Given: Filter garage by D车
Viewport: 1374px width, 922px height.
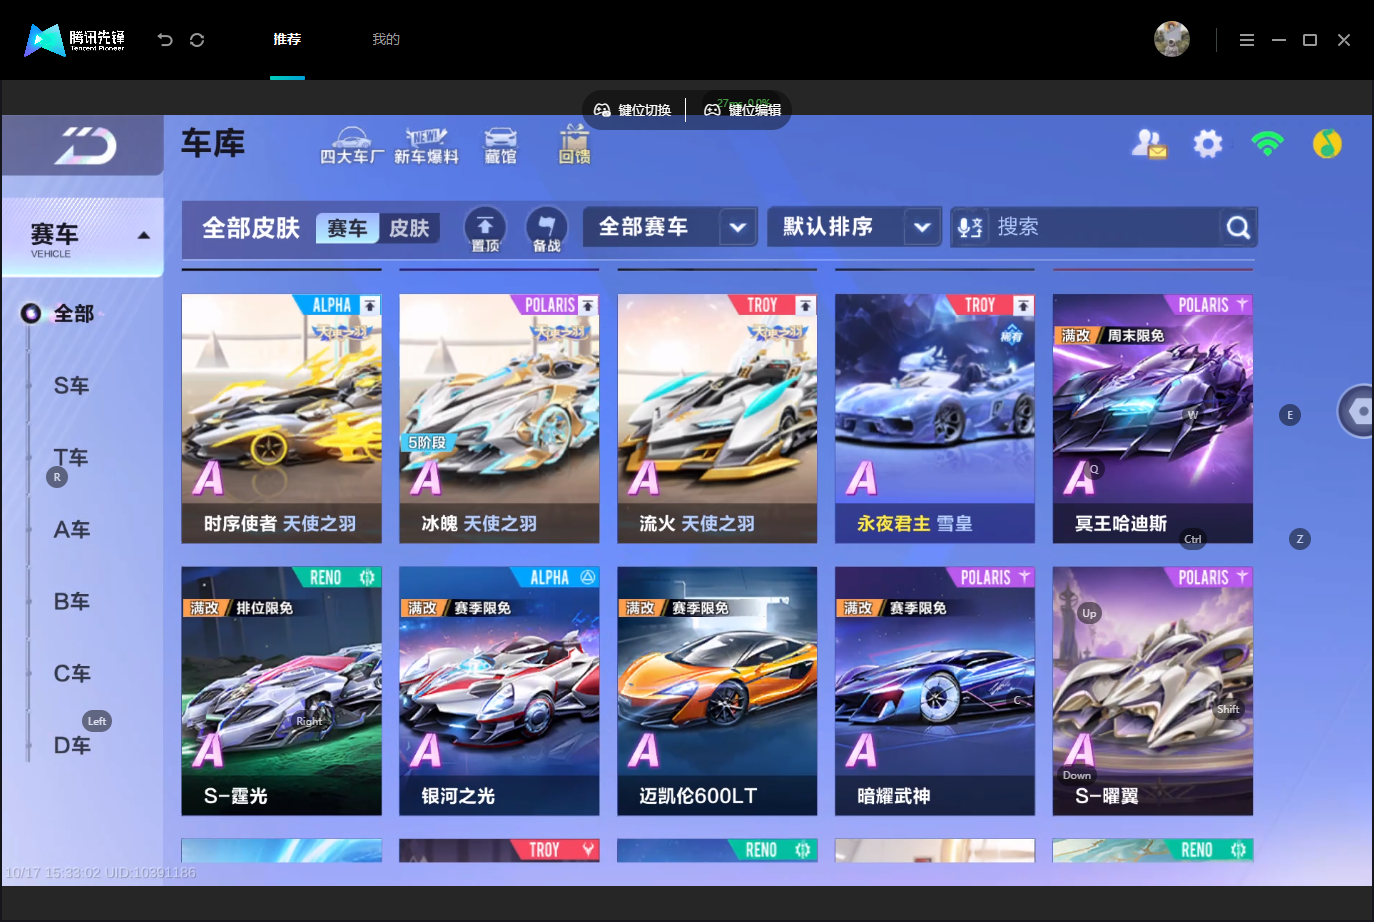Looking at the screenshot, I should (72, 746).
